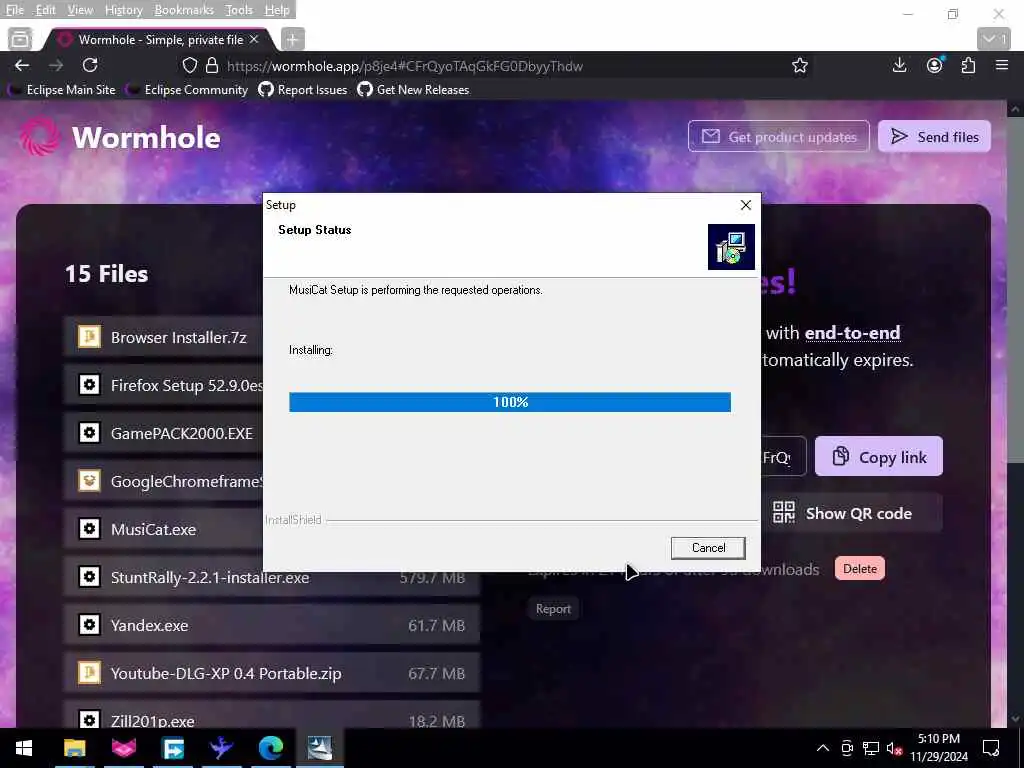This screenshot has height=768, width=1024.
Task: Click the Browser Installer.7z archive icon
Action: 89,337
